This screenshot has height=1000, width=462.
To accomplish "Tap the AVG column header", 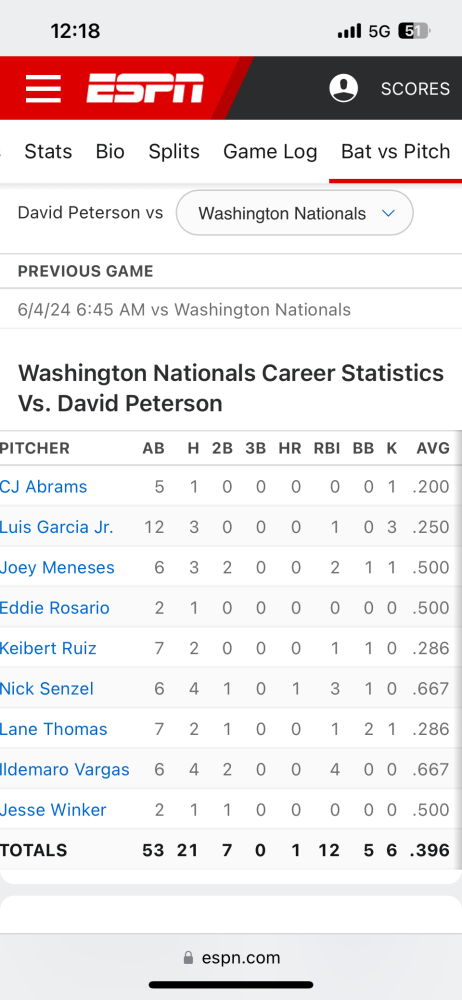I will (x=433, y=448).
